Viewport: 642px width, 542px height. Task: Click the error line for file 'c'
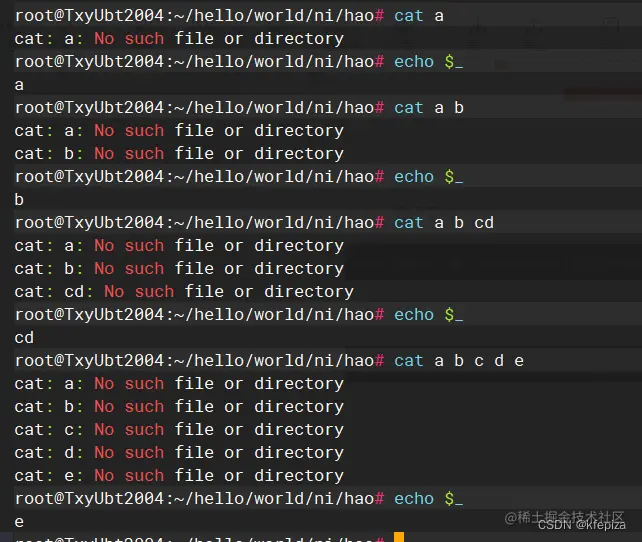[x=179, y=430]
